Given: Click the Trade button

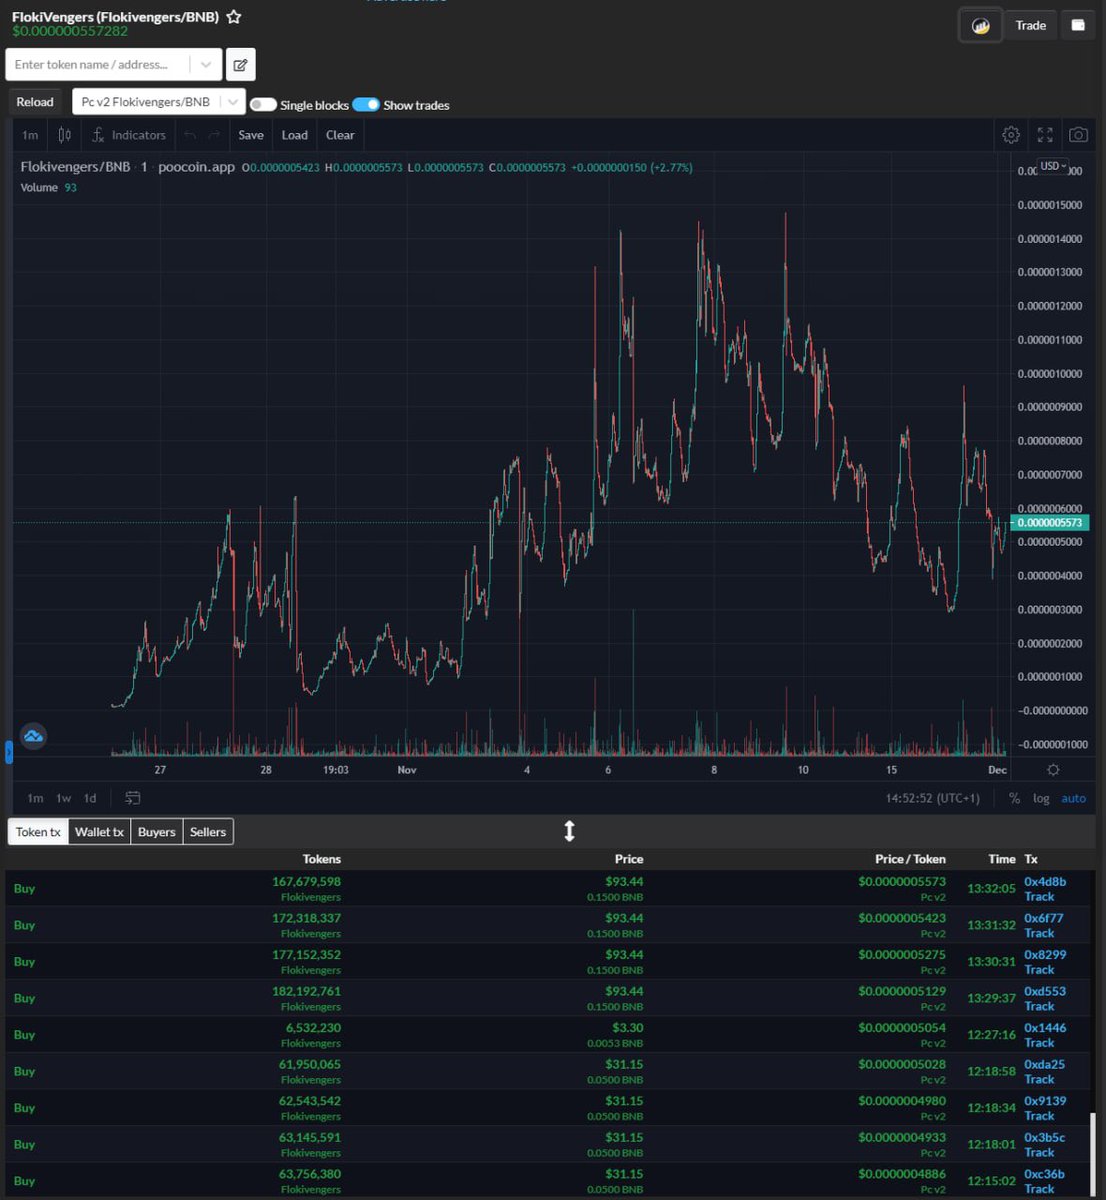Looking at the screenshot, I should pos(1030,26).
